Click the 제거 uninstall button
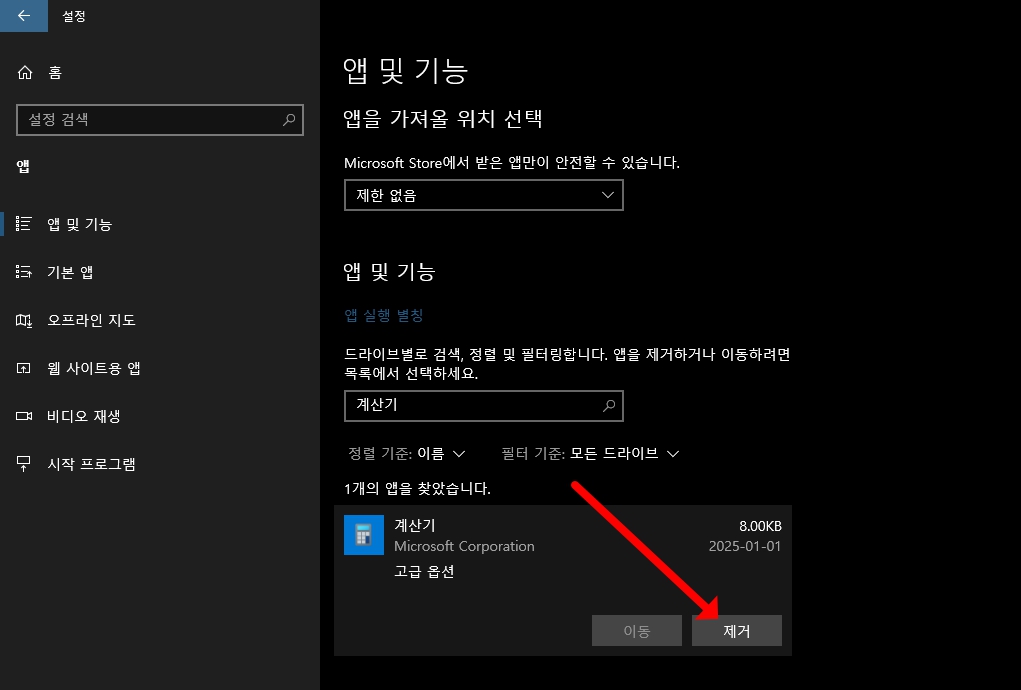Screen dimensions: 1021x690 click(x=736, y=630)
